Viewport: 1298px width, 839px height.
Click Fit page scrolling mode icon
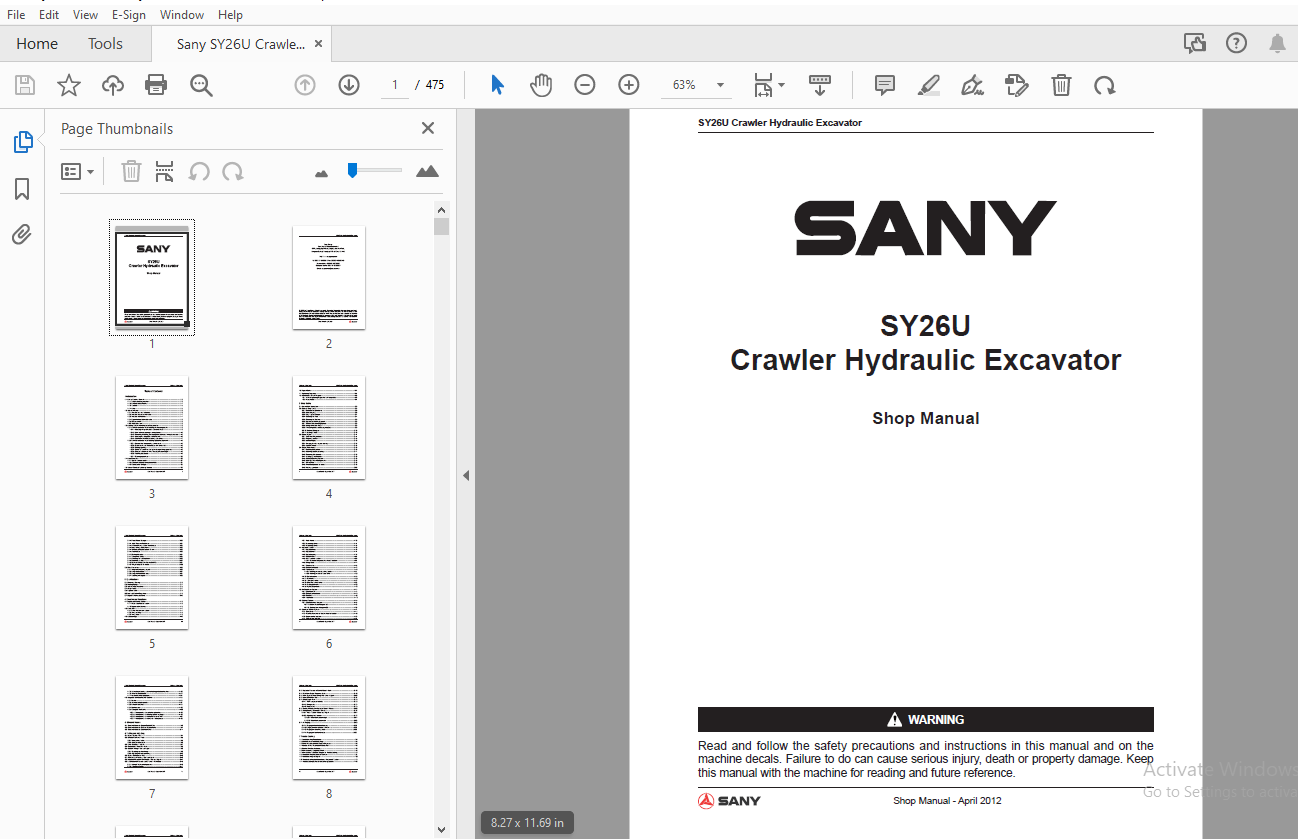(764, 85)
